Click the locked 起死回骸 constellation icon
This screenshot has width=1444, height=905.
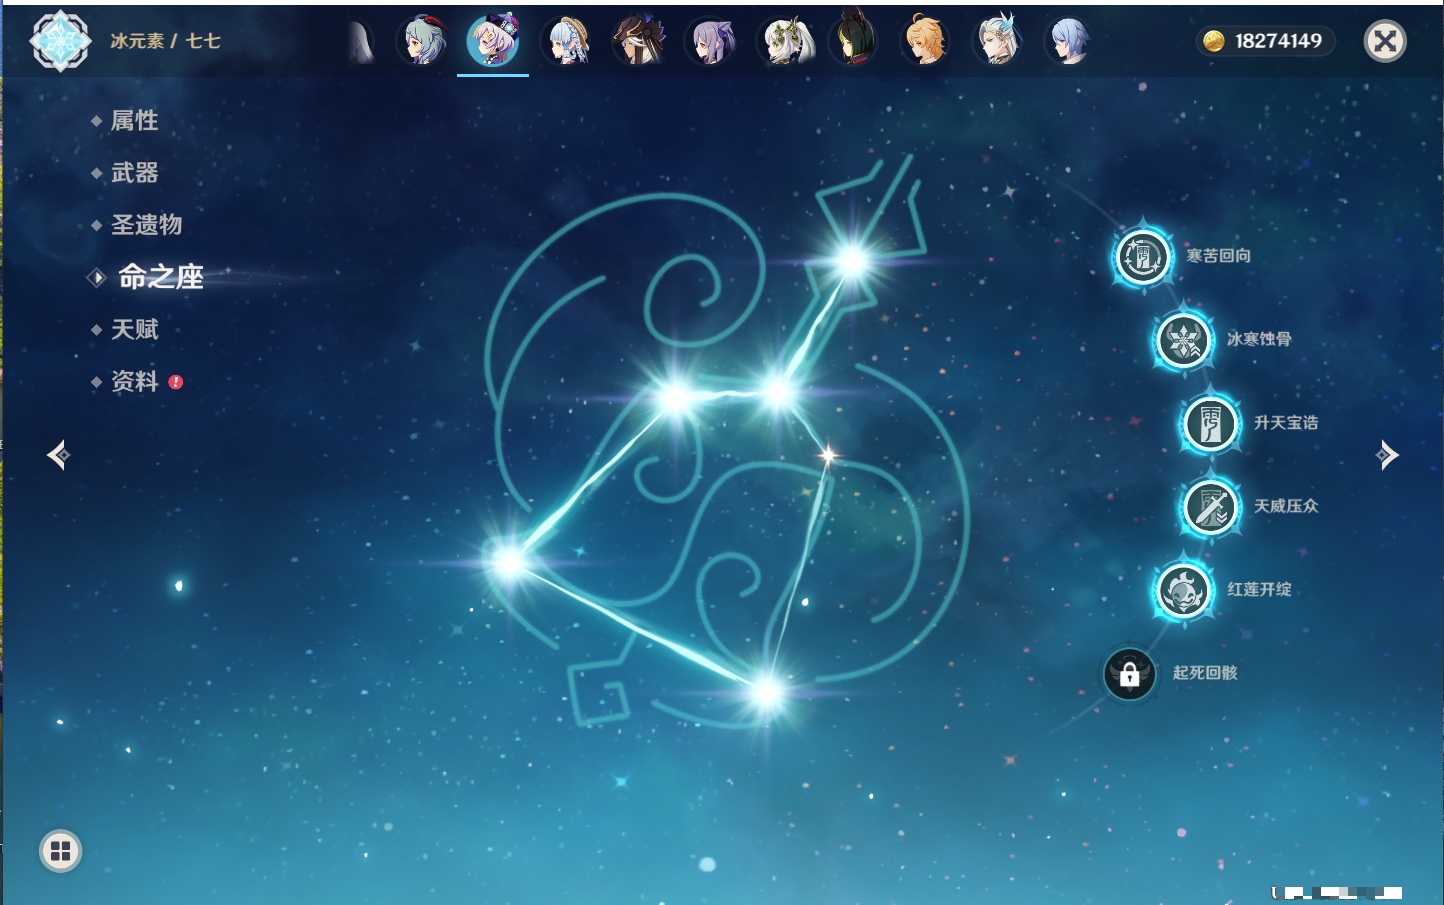coord(1130,674)
